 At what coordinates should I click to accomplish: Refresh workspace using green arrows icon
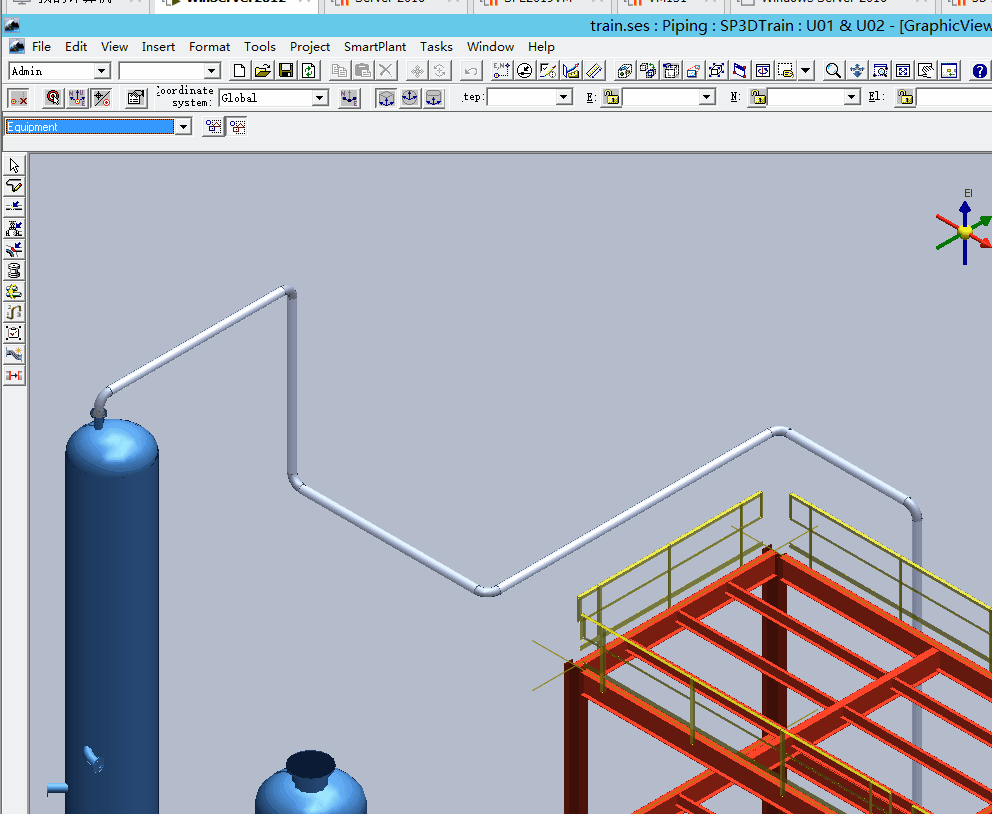[309, 71]
